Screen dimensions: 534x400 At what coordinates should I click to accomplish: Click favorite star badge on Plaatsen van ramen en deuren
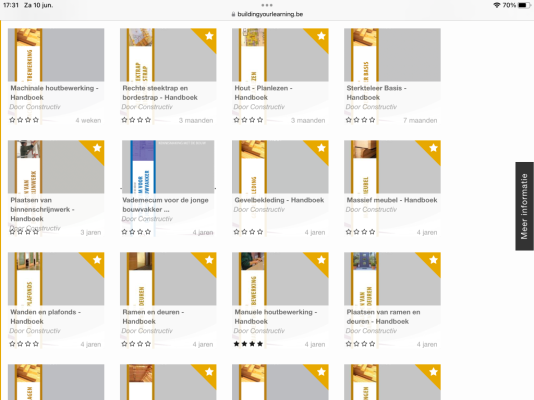click(433, 260)
